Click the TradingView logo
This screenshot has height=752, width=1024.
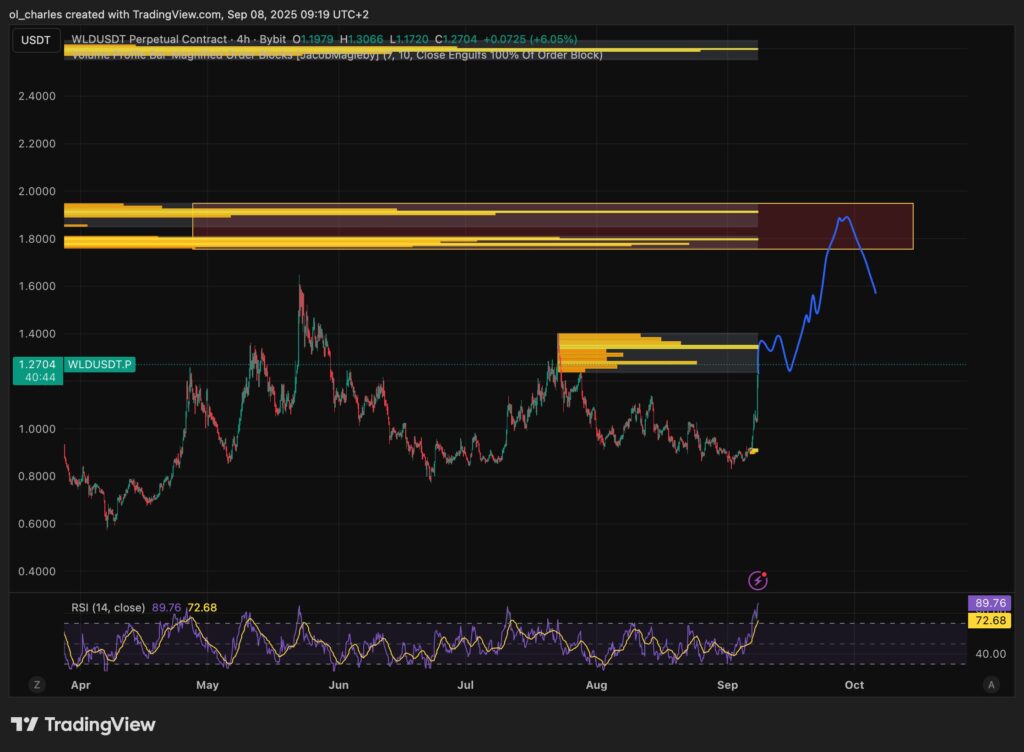coord(83,725)
